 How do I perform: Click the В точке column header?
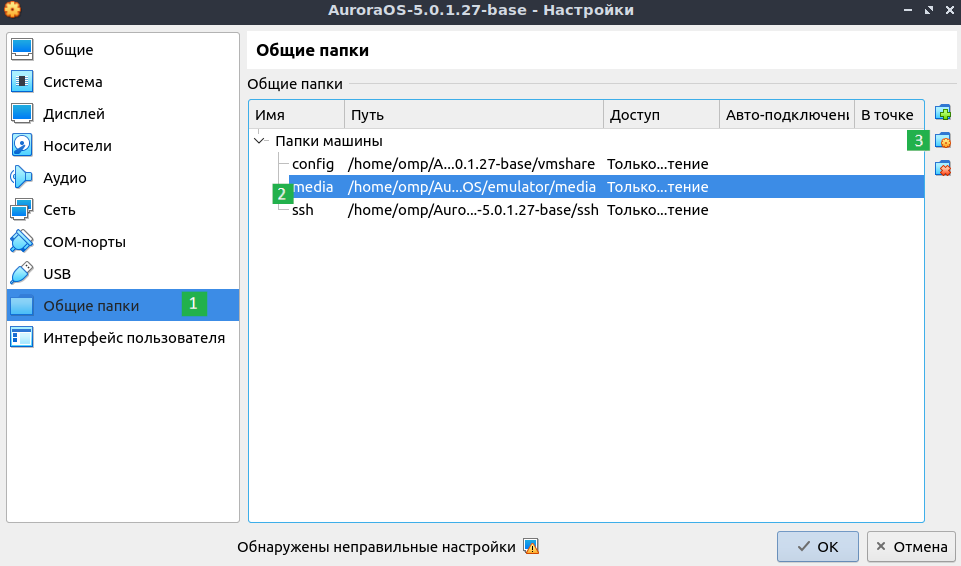click(x=889, y=115)
